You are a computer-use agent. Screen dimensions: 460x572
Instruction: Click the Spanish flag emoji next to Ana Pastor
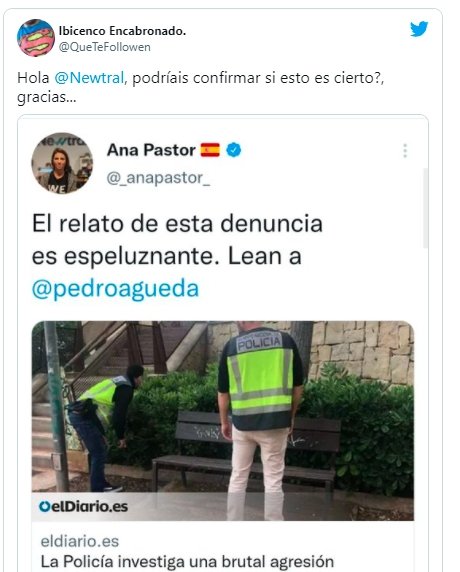point(210,150)
